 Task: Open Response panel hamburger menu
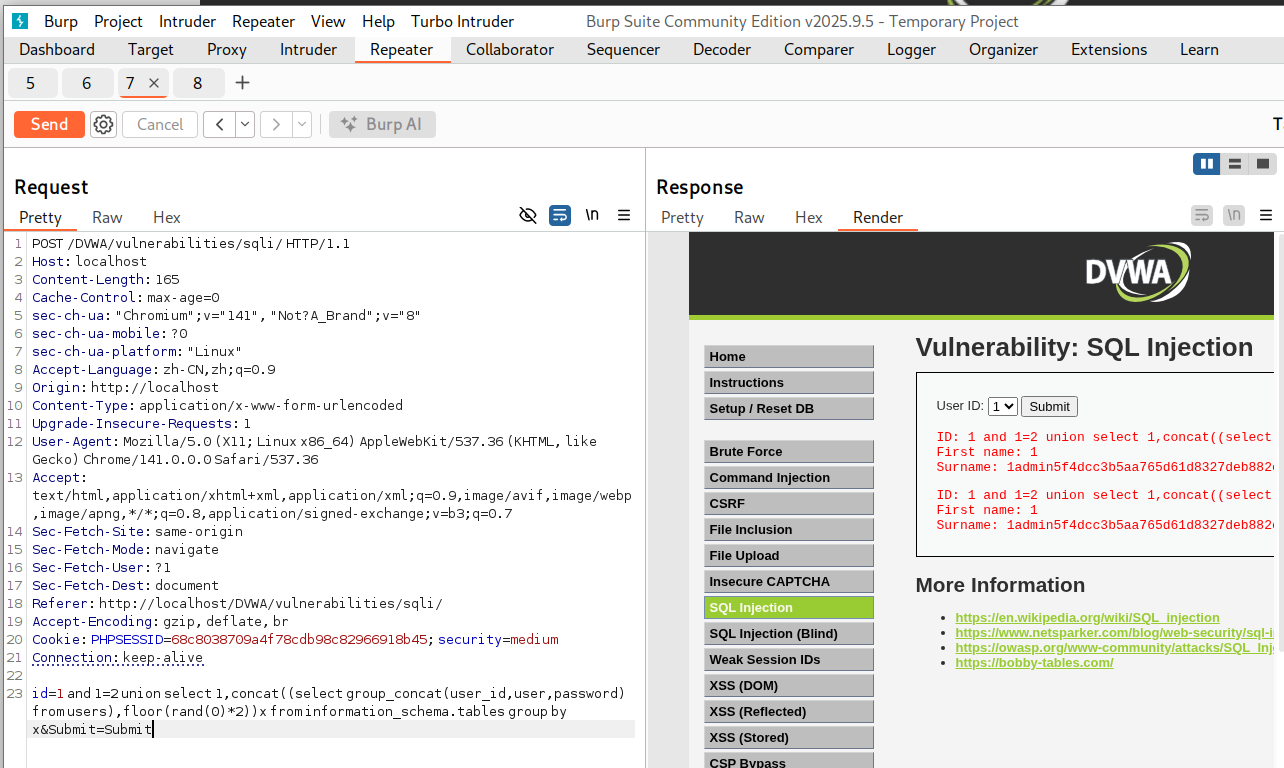[1266, 215]
